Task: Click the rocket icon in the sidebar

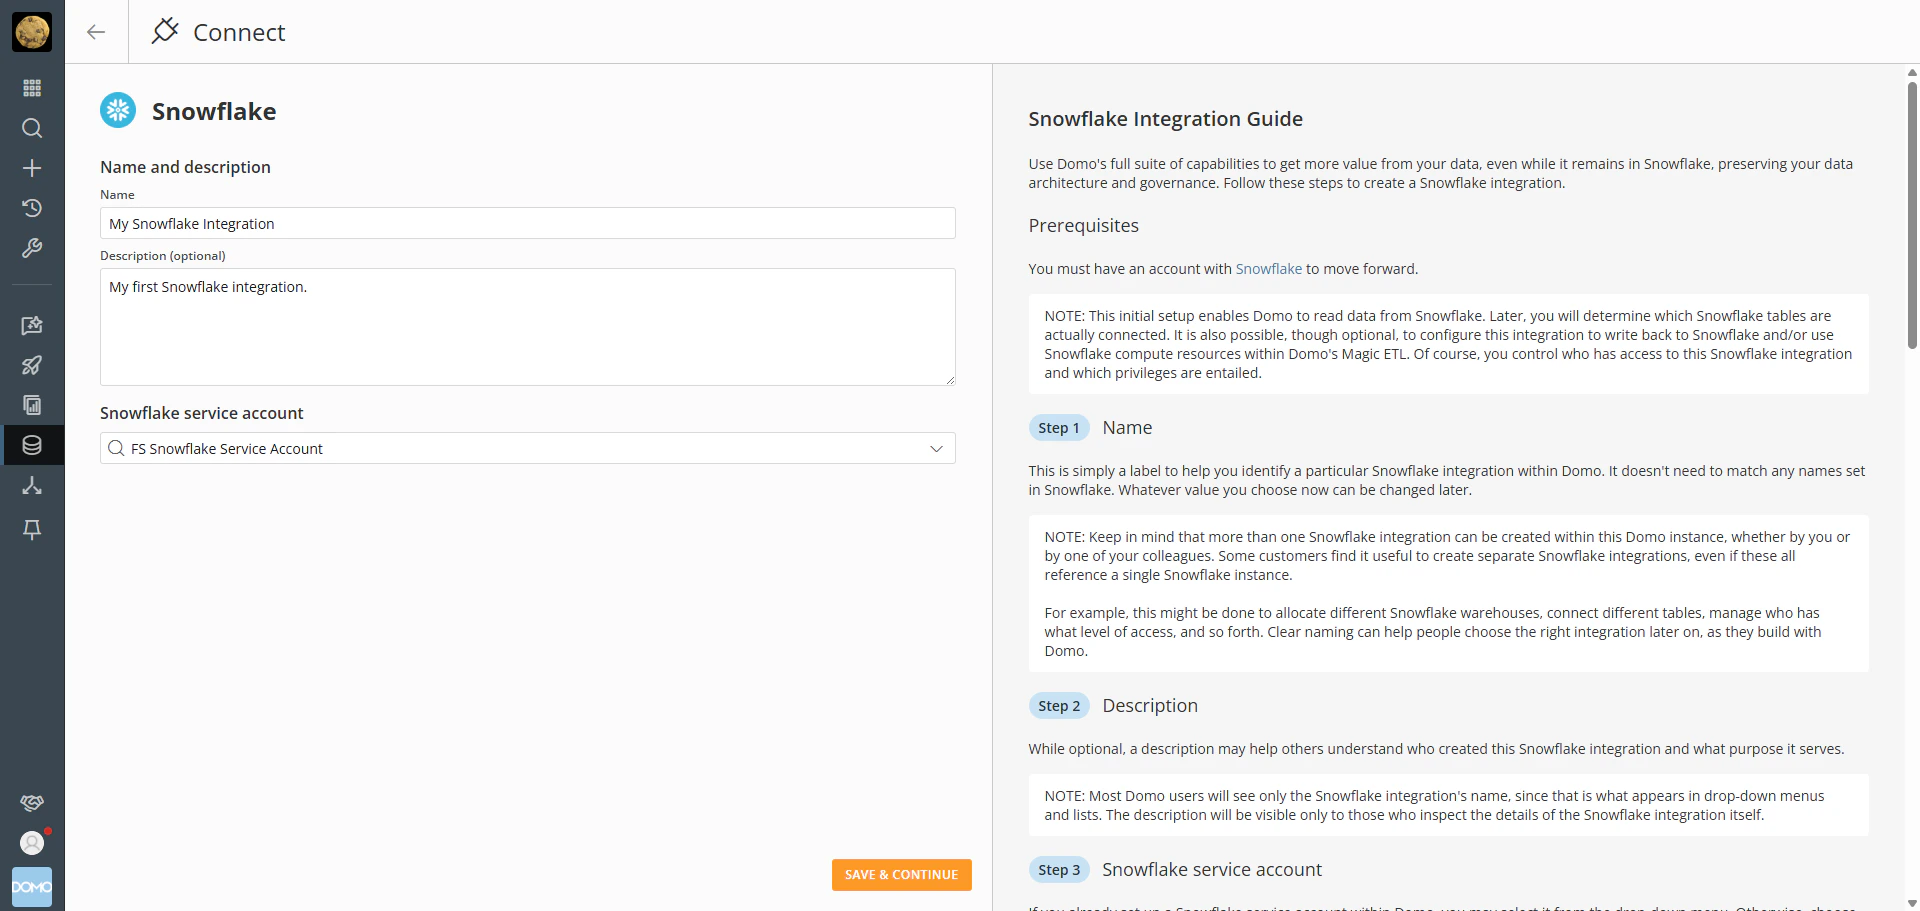Action: [32, 365]
